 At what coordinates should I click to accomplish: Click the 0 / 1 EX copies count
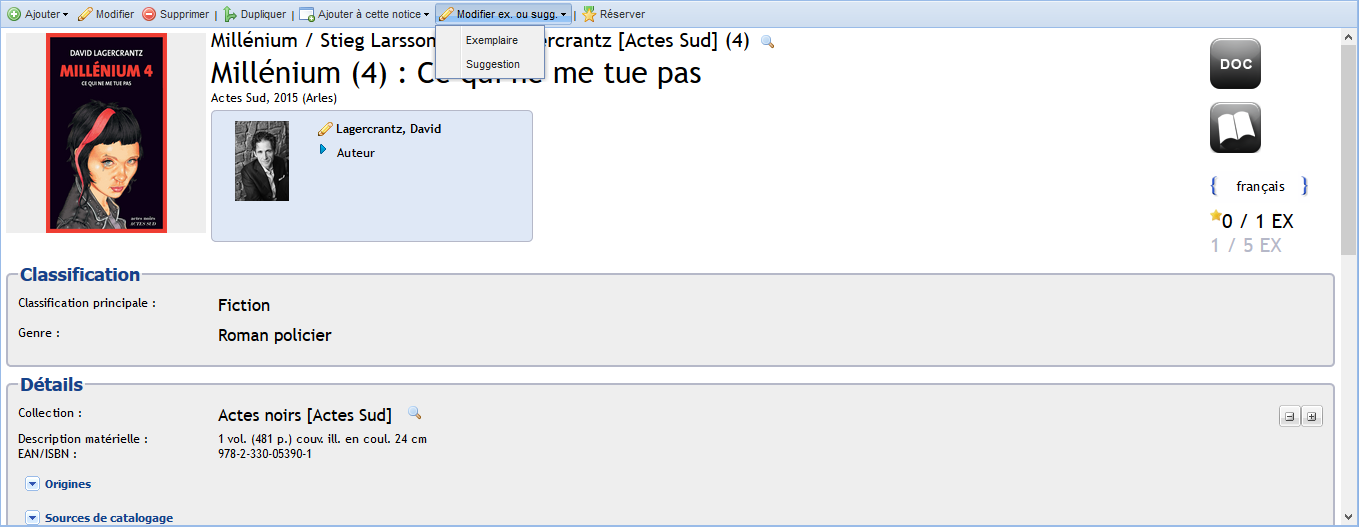tap(1258, 222)
